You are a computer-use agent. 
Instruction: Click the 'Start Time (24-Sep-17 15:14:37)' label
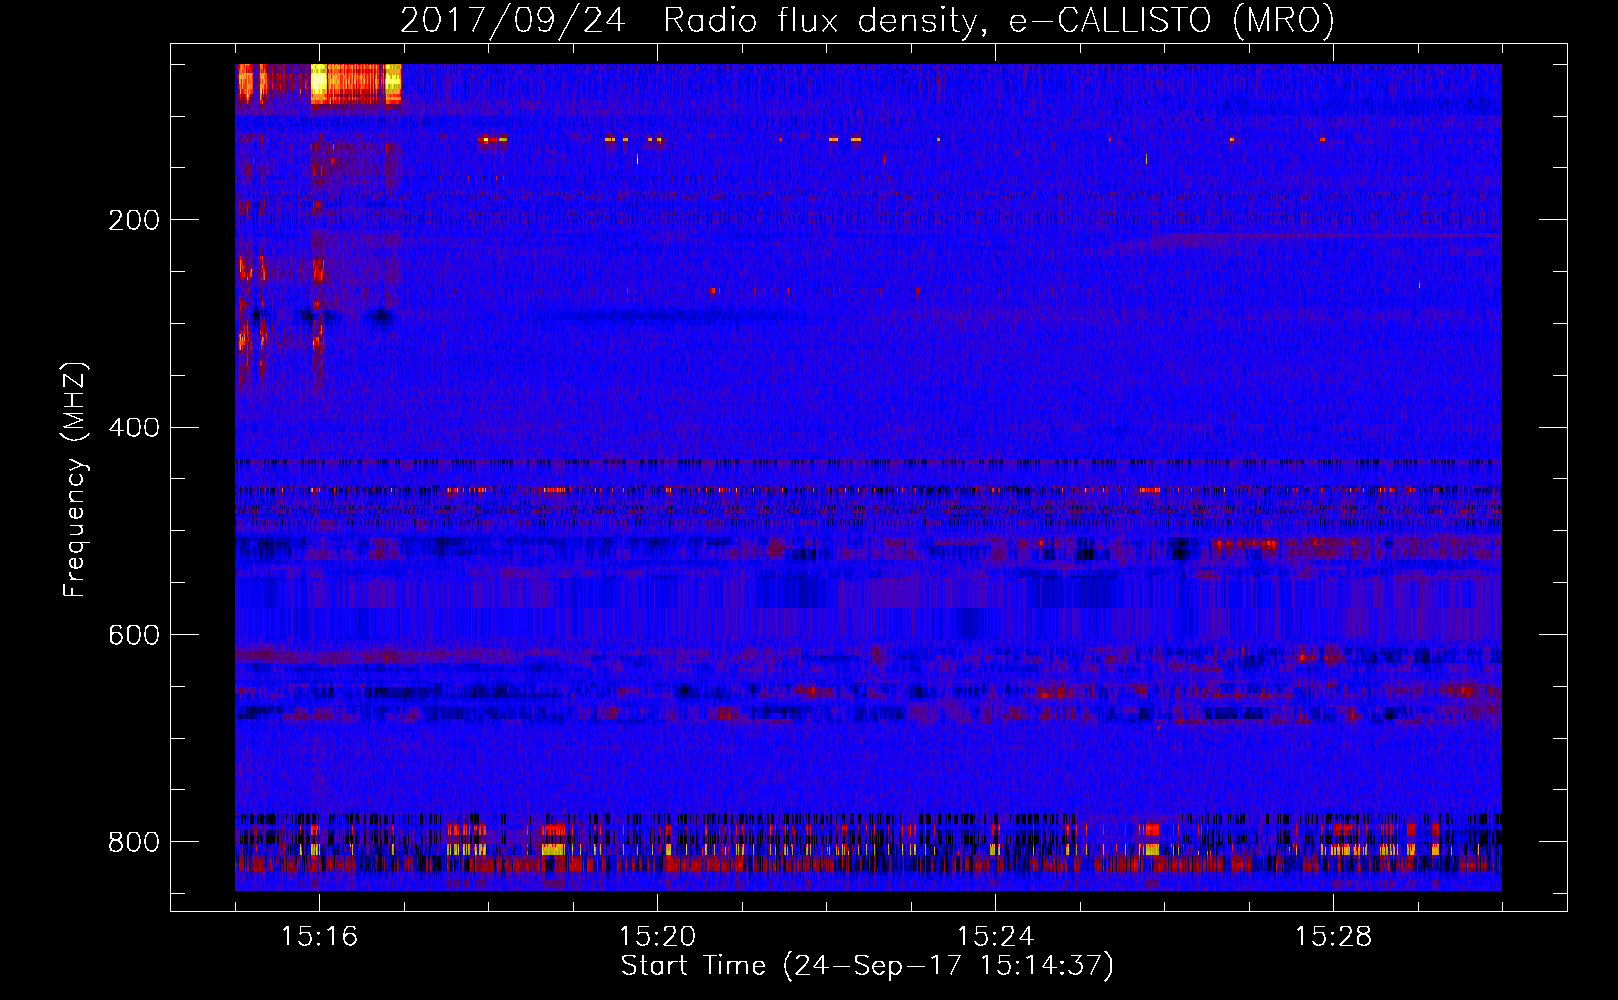[867, 966]
